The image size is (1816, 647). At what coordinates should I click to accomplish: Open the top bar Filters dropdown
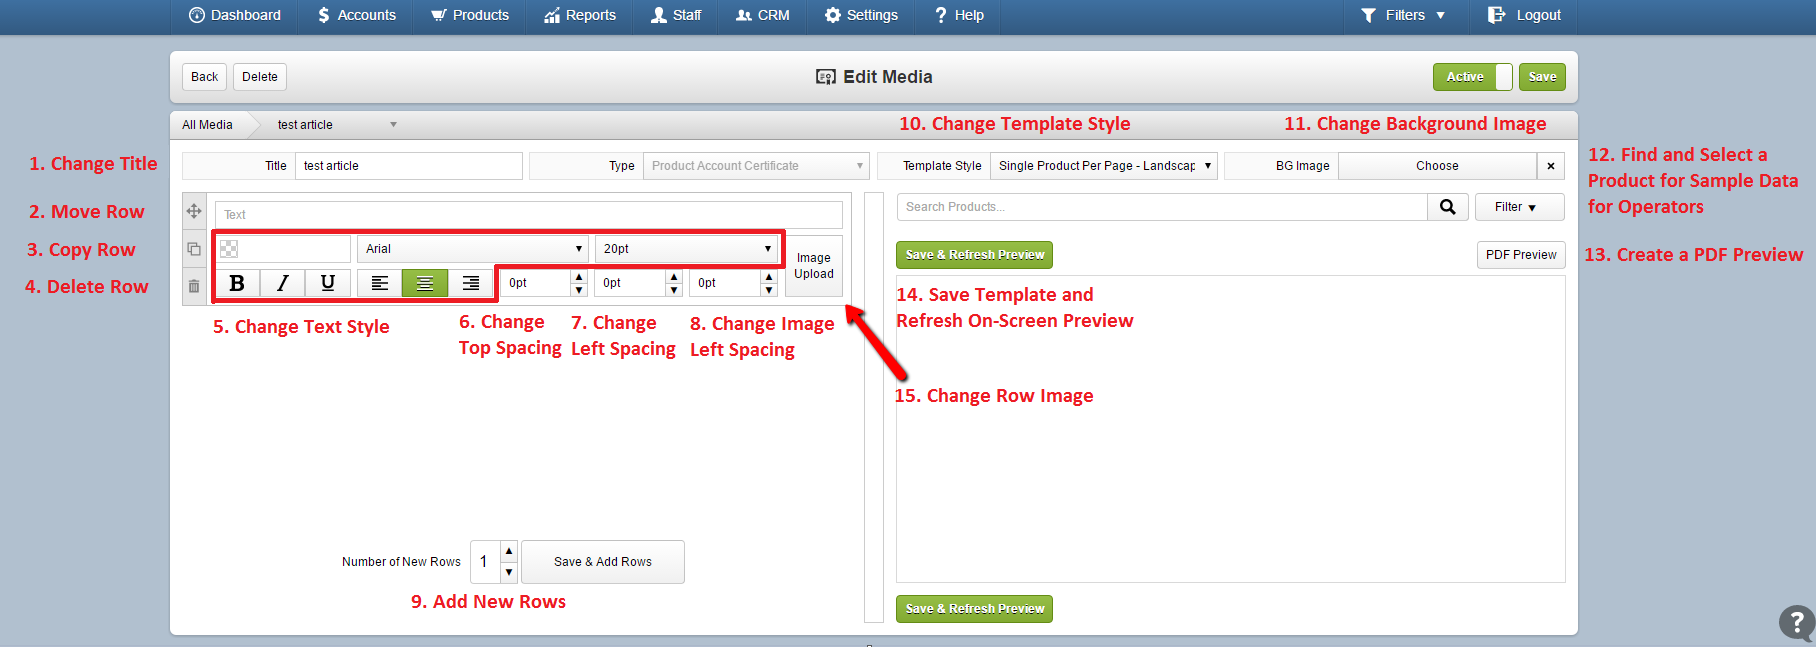tap(1404, 15)
